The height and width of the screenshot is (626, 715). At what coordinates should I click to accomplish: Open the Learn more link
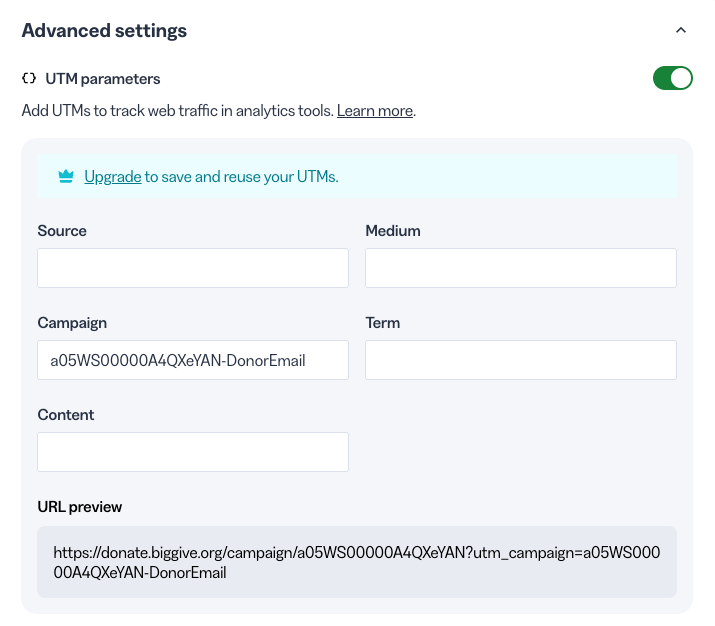[375, 111]
